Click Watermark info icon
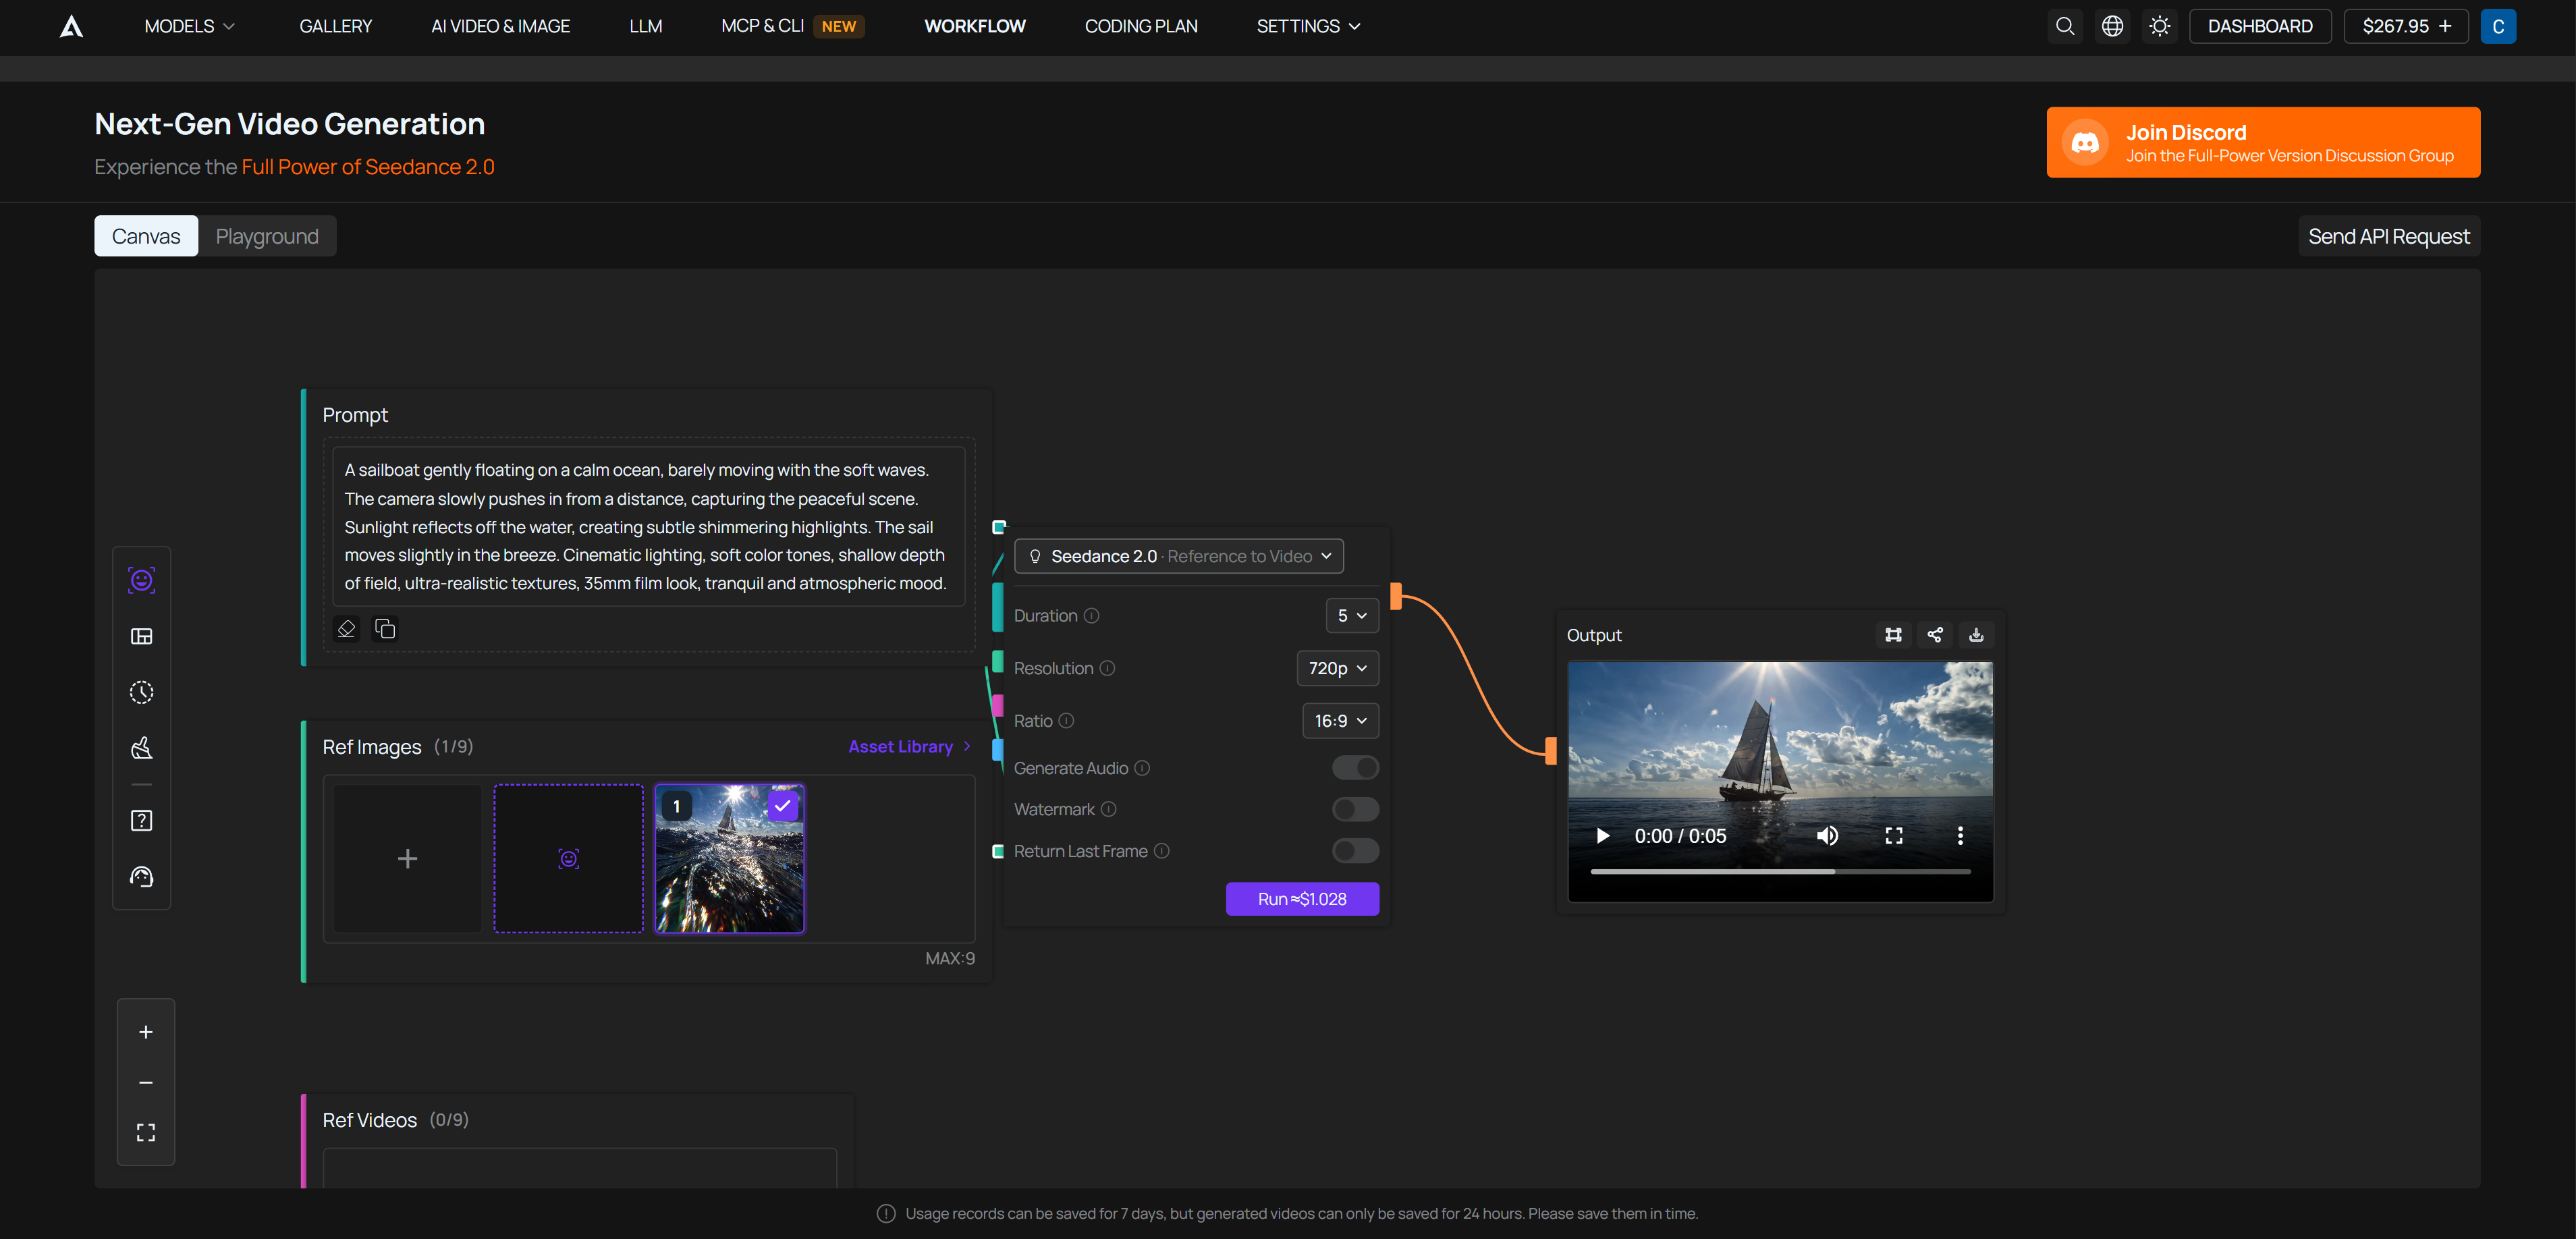 point(1108,809)
